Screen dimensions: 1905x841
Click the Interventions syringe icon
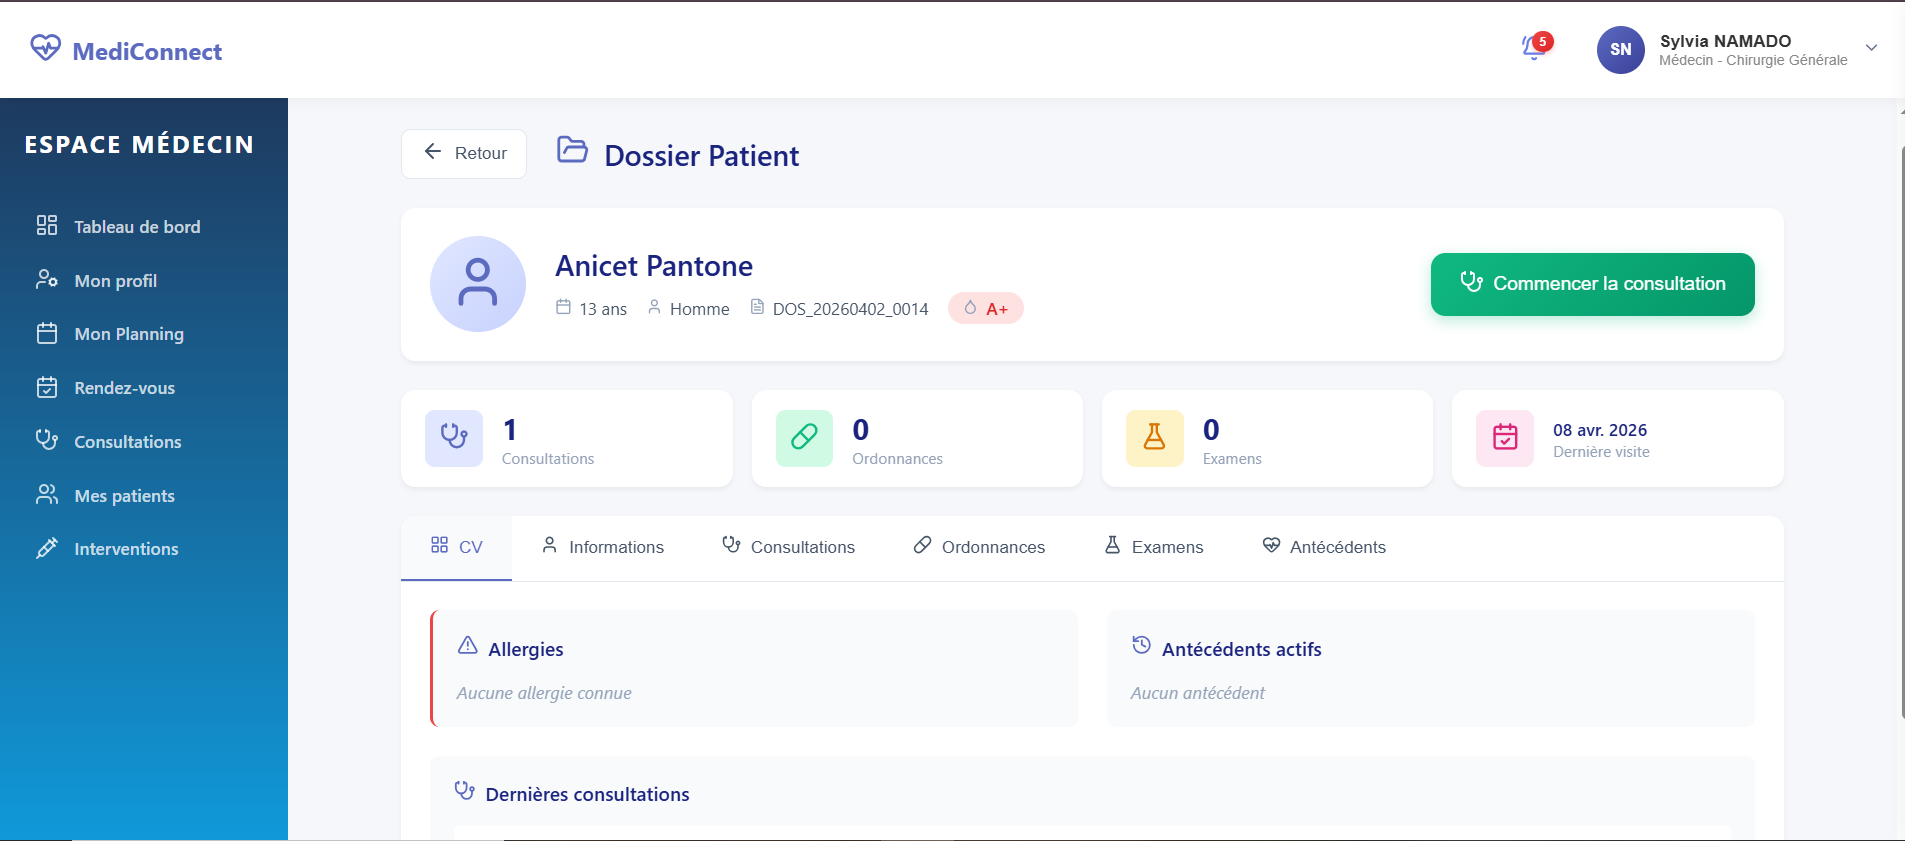coord(47,548)
